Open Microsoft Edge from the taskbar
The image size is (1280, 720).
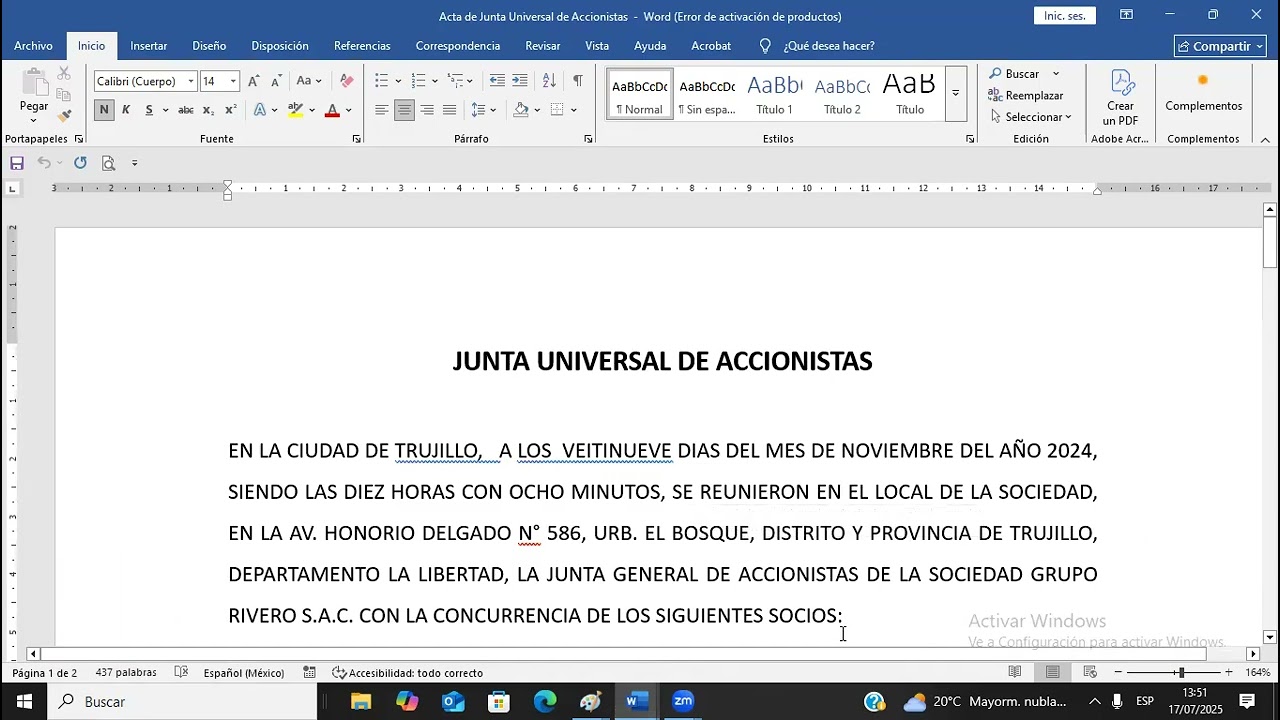[x=544, y=701]
